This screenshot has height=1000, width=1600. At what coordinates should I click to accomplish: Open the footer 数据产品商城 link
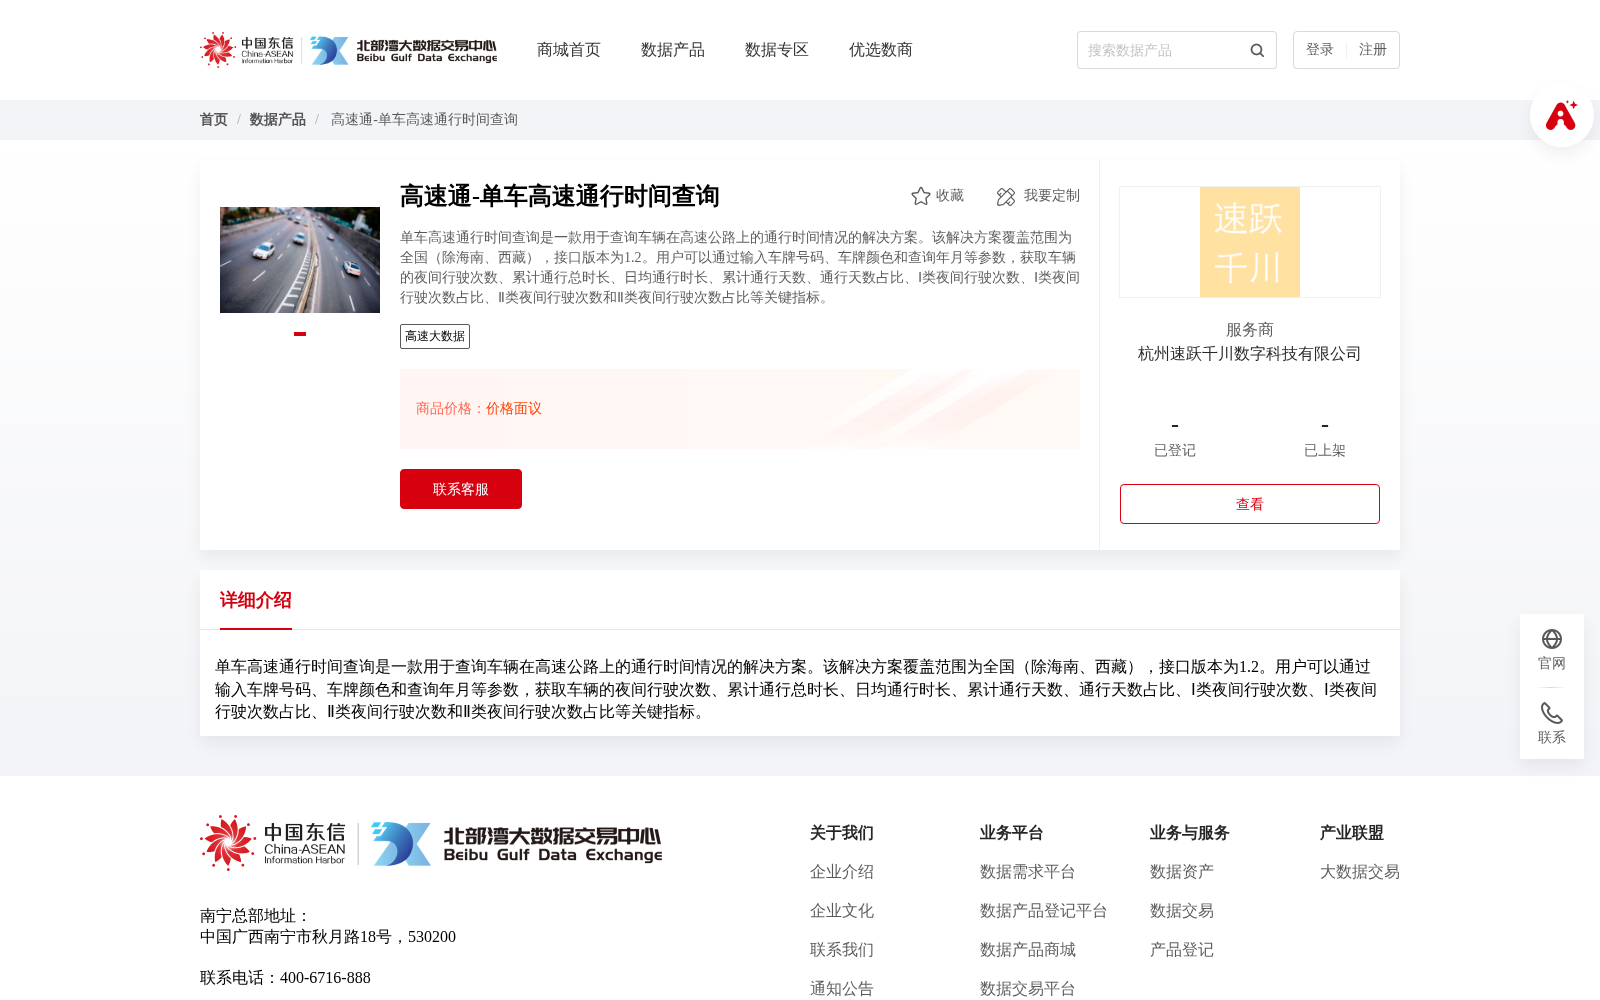click(1028, 950)
